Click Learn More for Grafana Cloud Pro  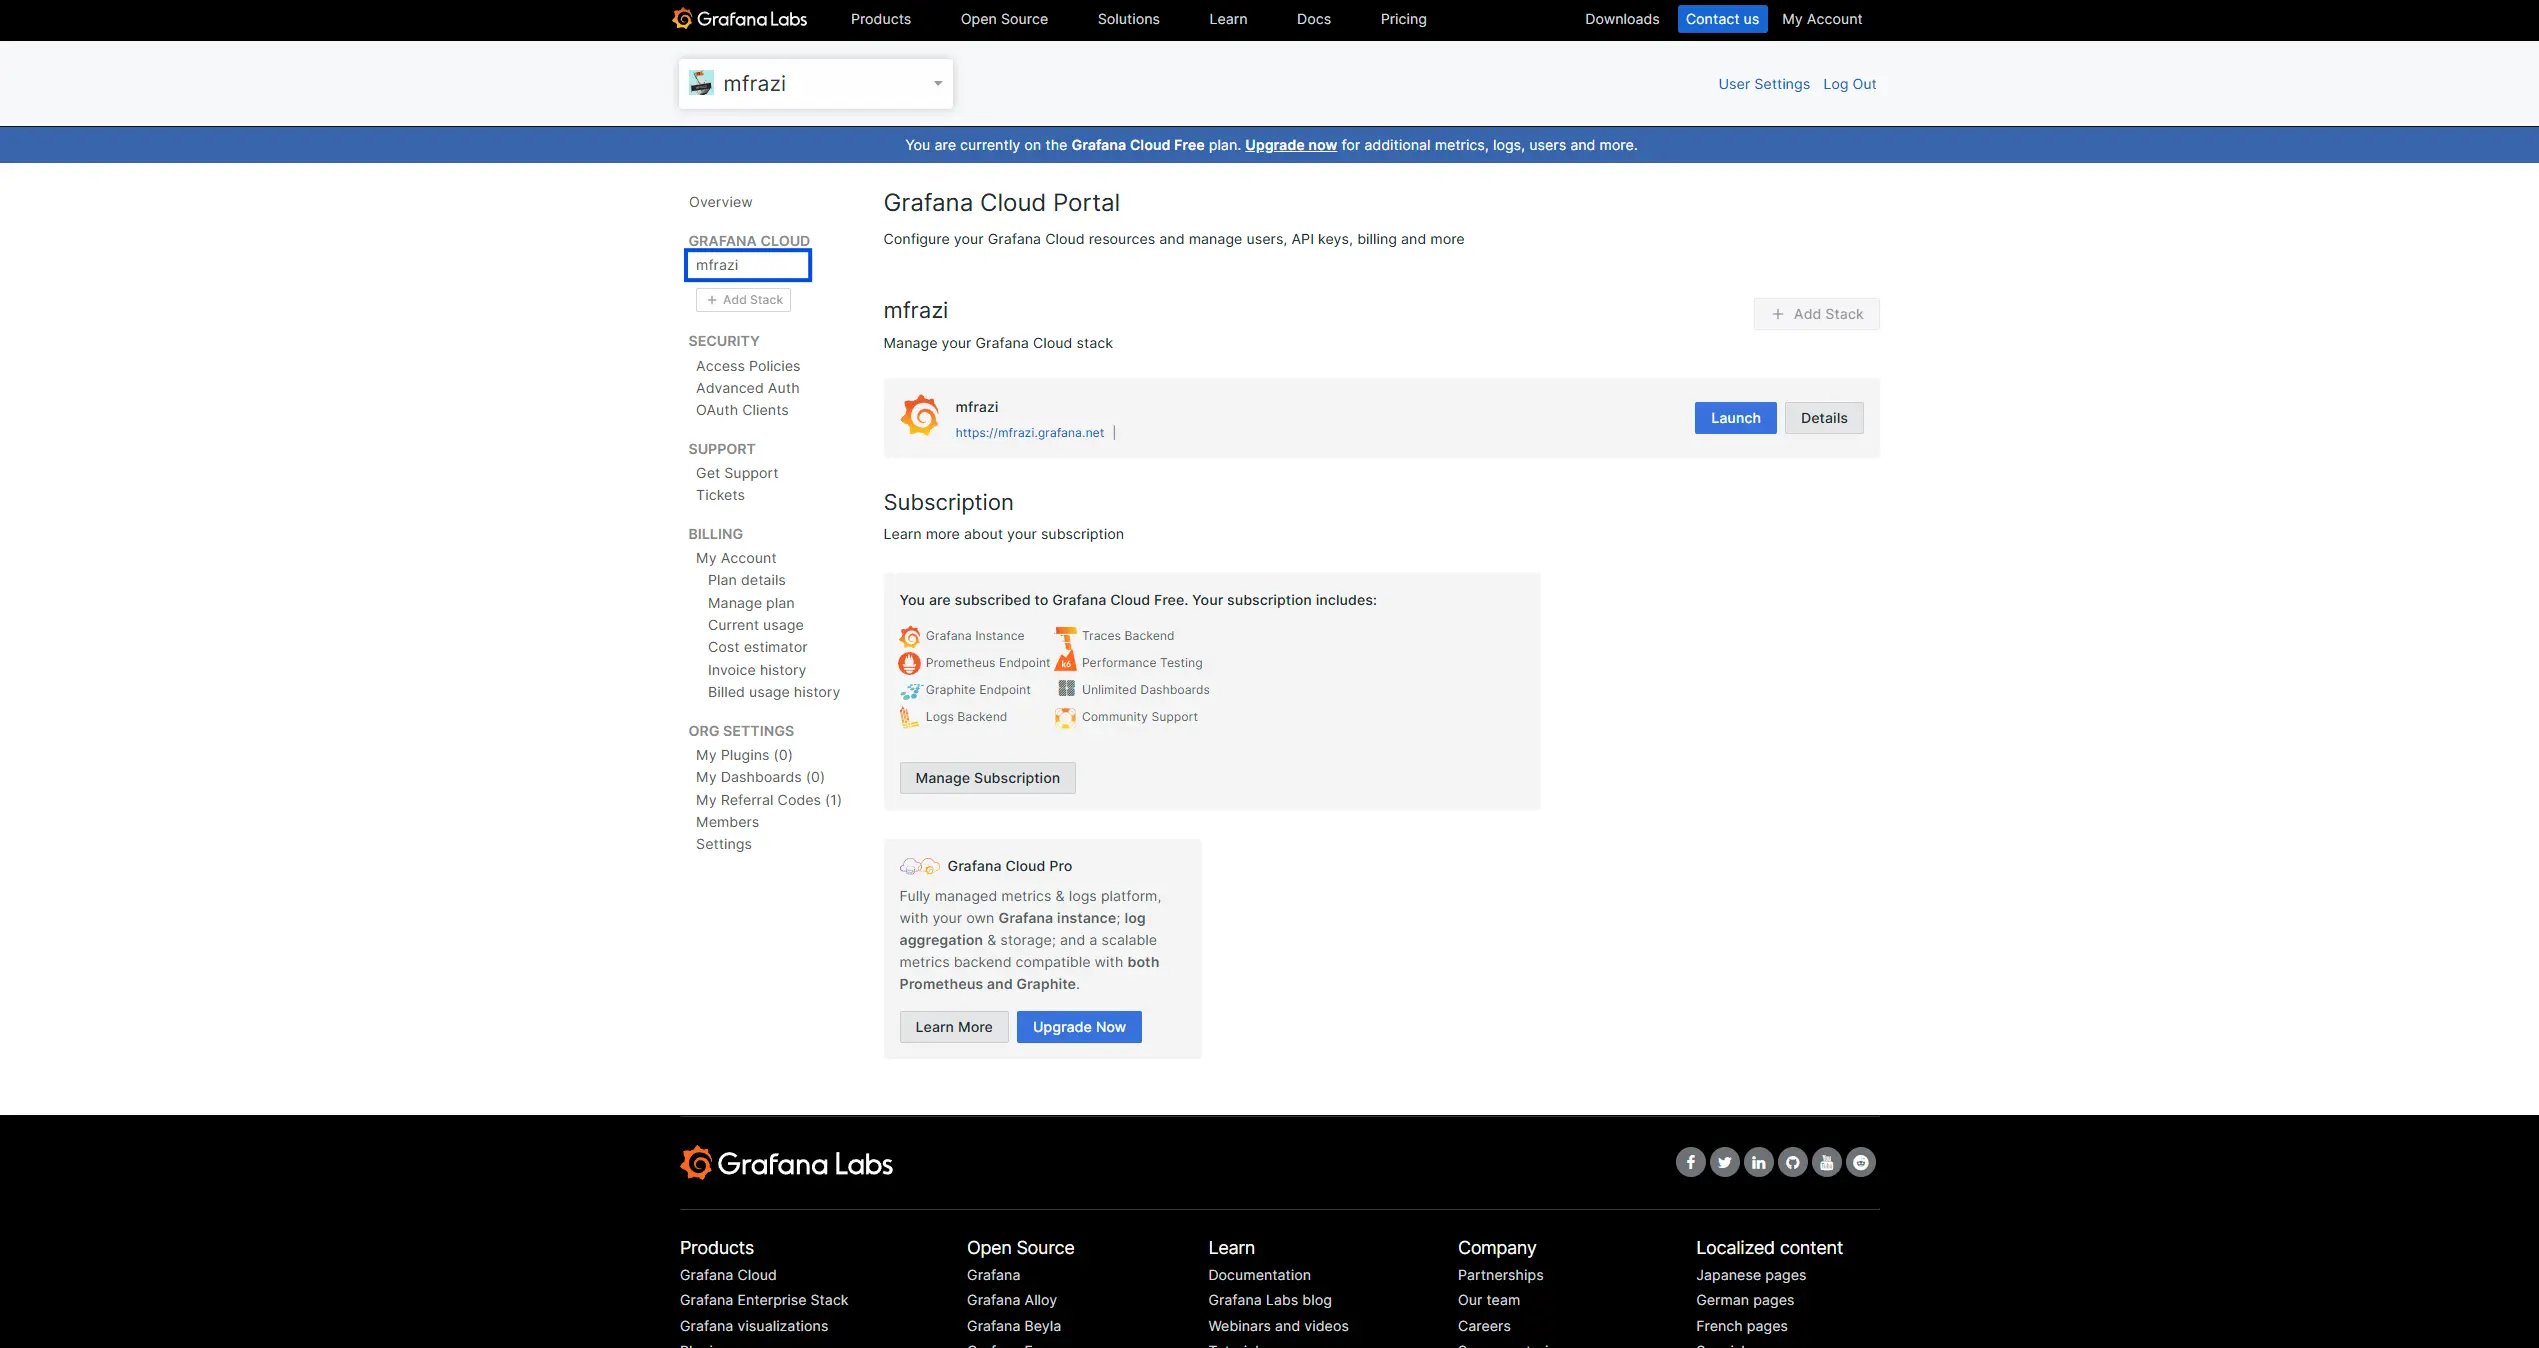pos(953,1027)
